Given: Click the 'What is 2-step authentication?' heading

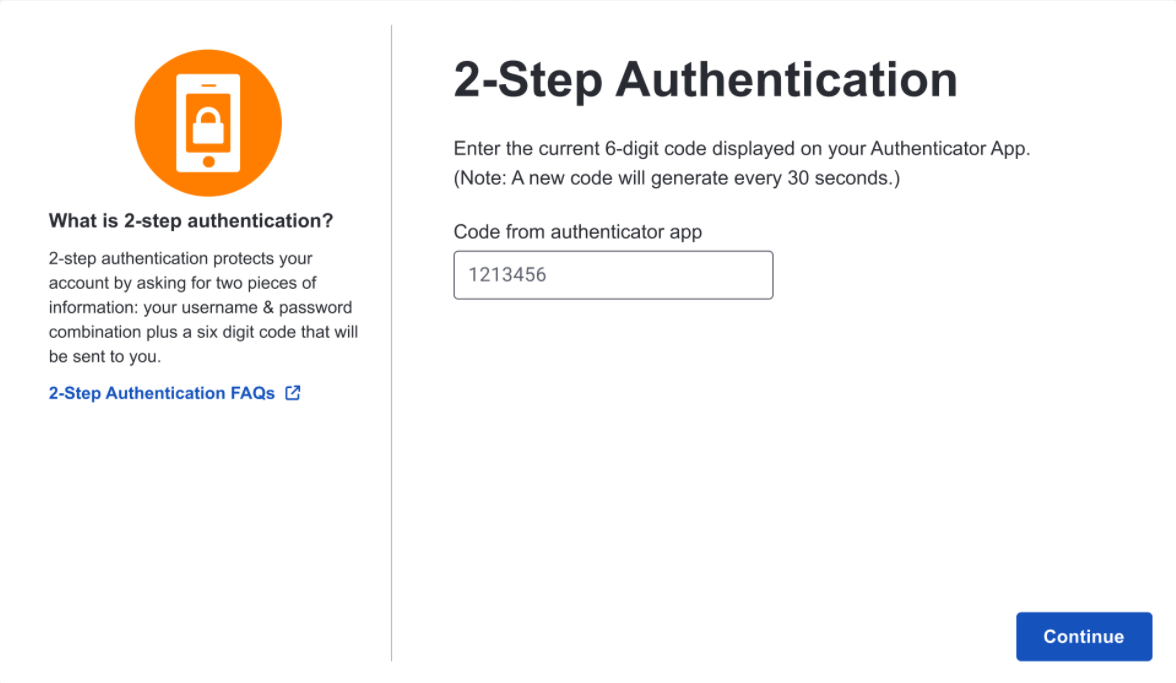Looking at the screenshot, I should (190, 220).
